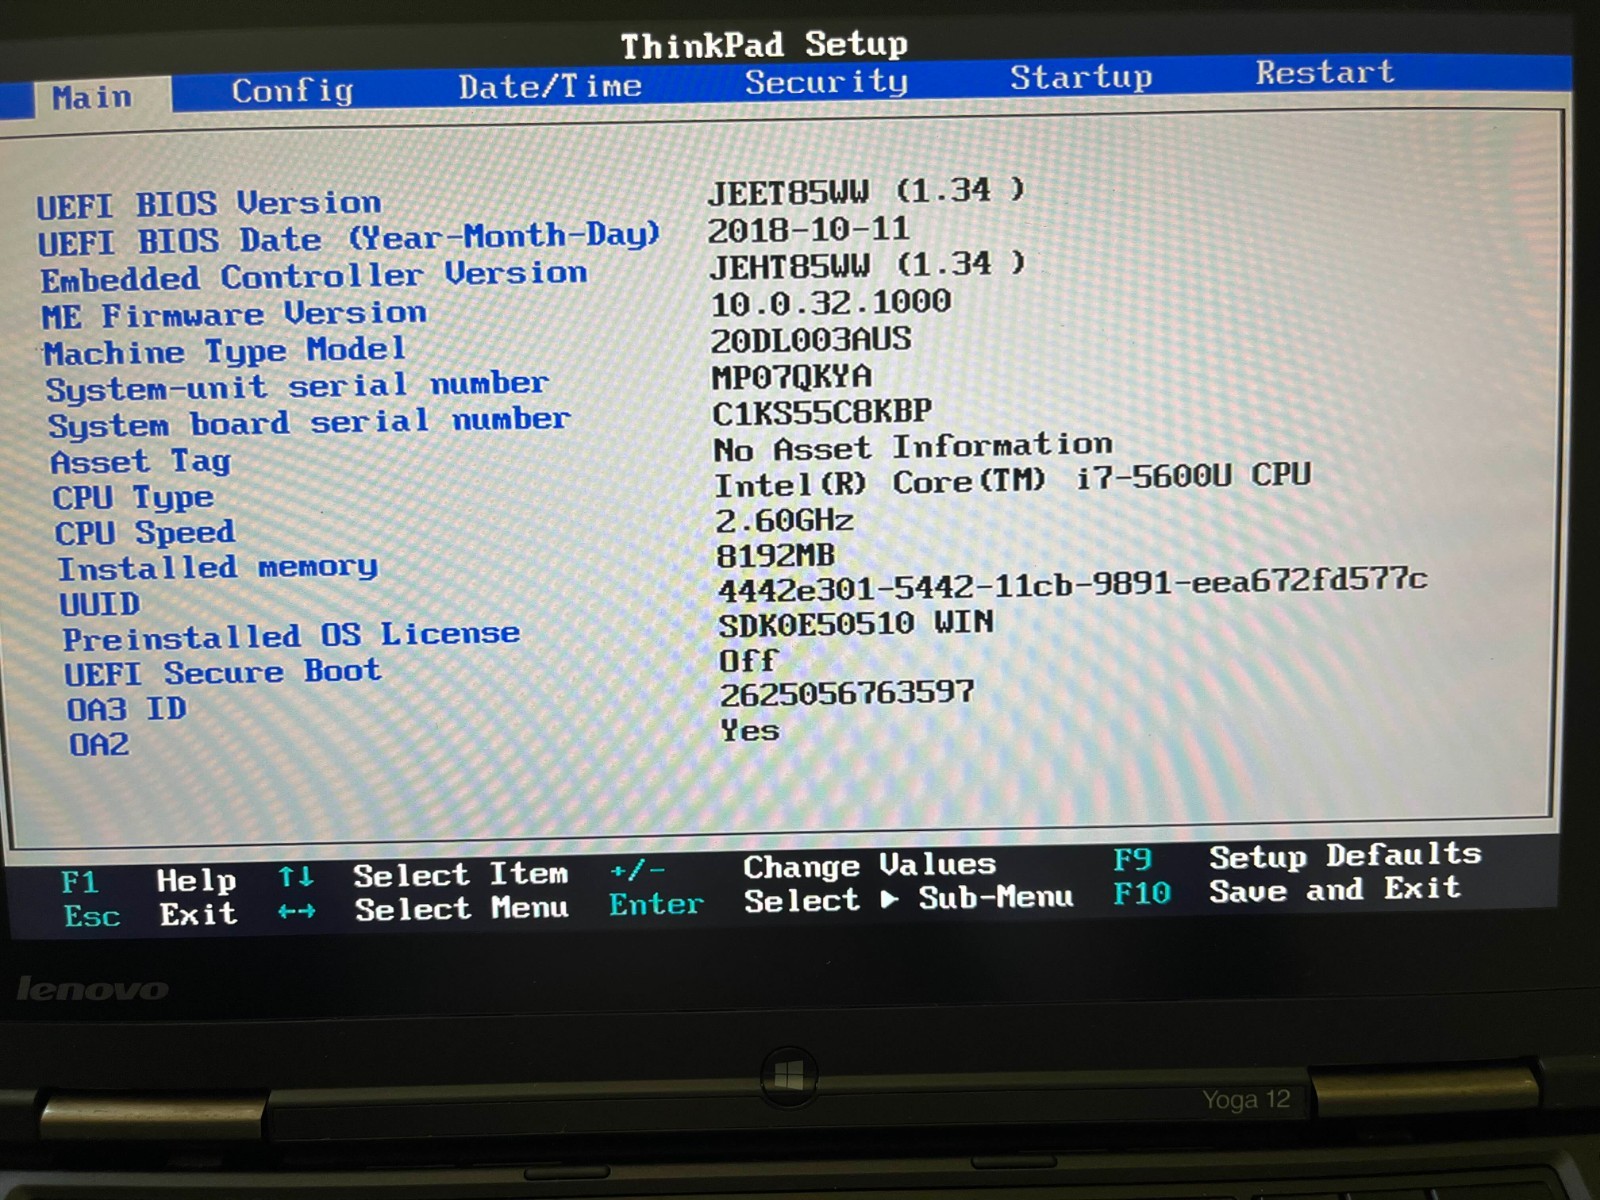The image size is (1600, 1200).
Task: Go to the Security tab
Action: (x=826, y=82)
